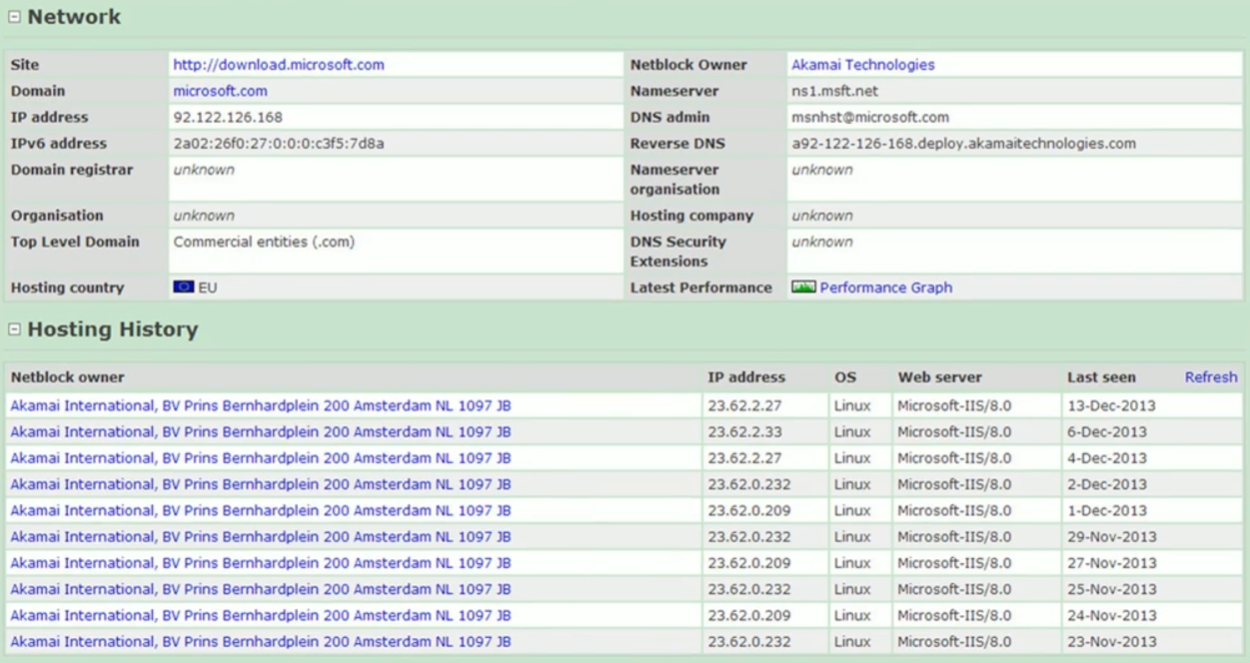Collapse the Network section
The image size is (1250, 663).
point(14,18)
